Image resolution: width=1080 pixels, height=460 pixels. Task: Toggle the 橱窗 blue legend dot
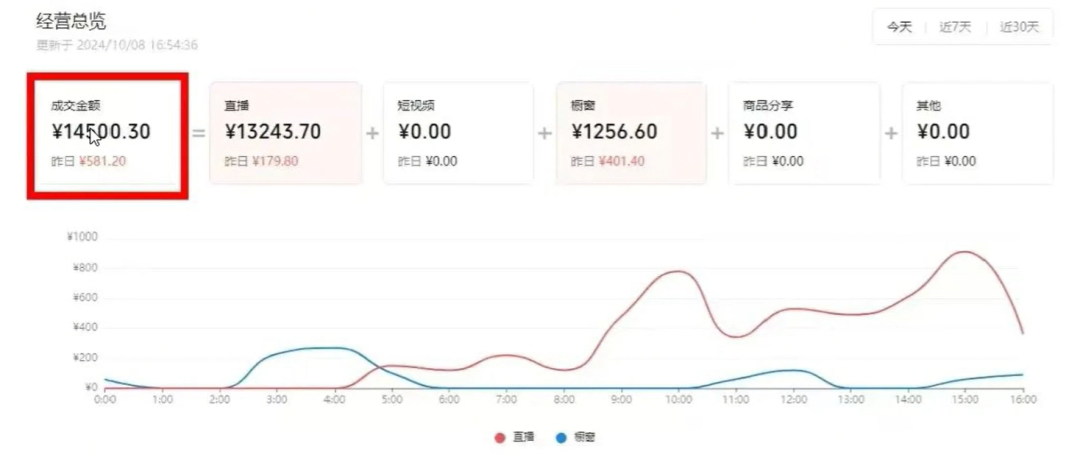(561, 438)
